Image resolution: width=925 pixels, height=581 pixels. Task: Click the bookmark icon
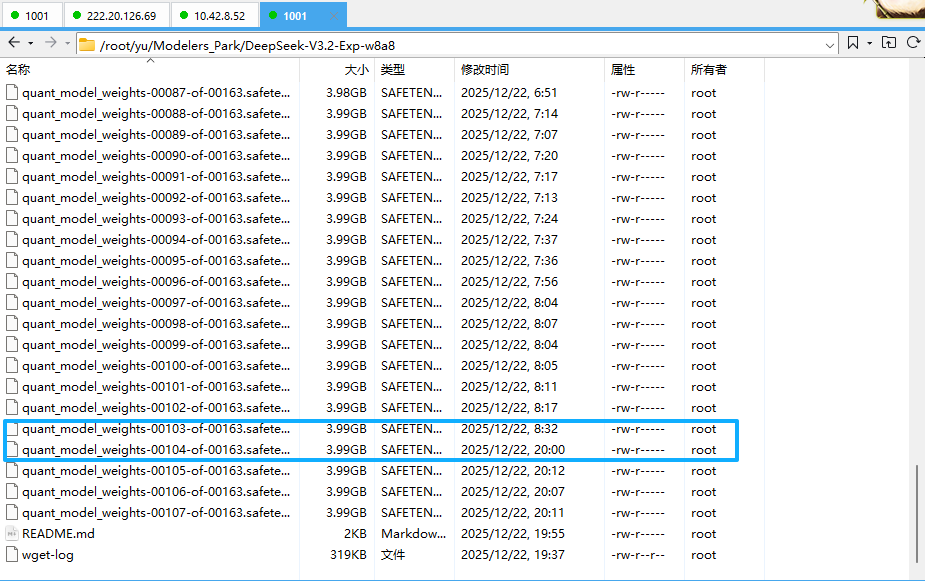pos(852,42)
